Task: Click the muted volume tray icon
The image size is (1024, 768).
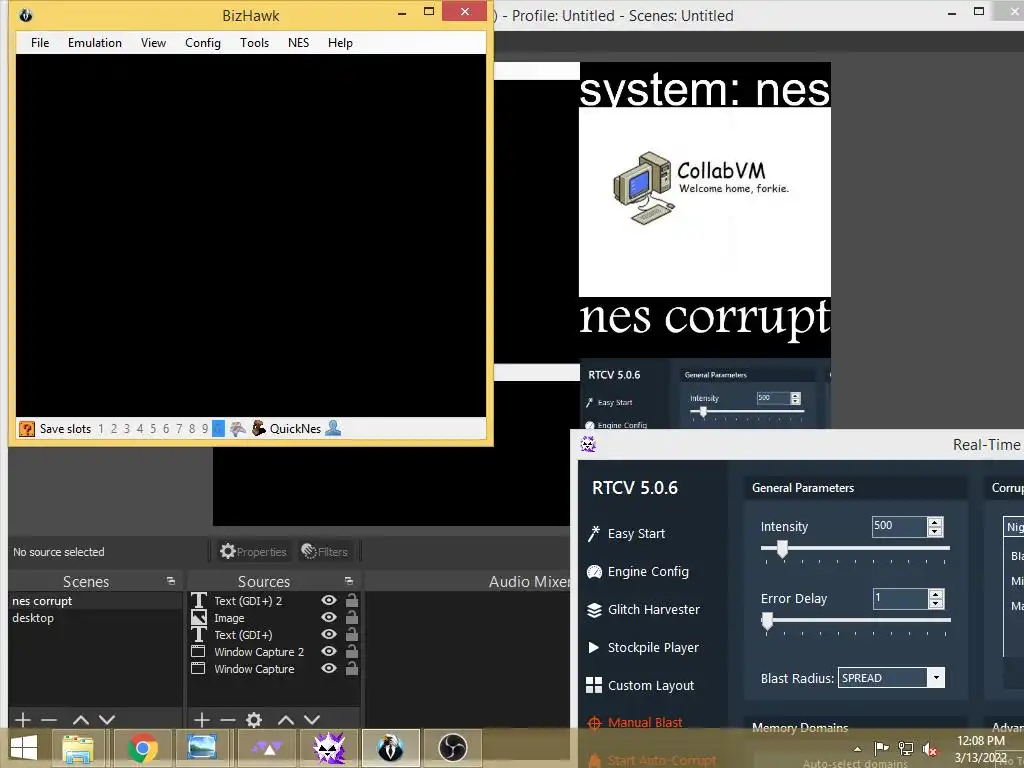Action: point(930,749)
